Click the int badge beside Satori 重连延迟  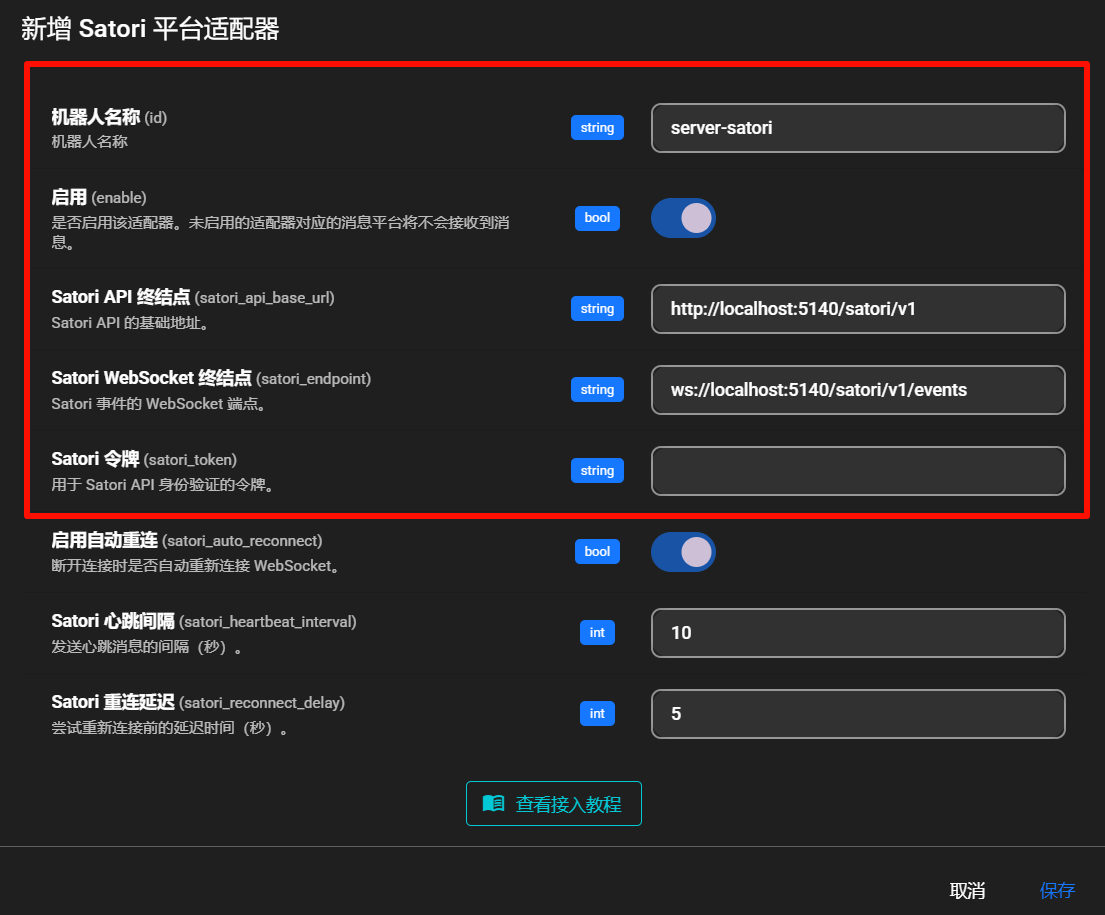(597, 713)
